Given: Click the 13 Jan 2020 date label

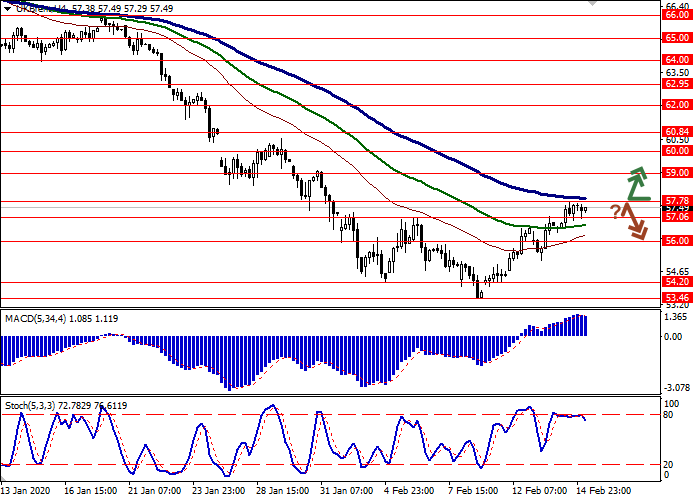Looking at the screenshot, I should 24,492.
